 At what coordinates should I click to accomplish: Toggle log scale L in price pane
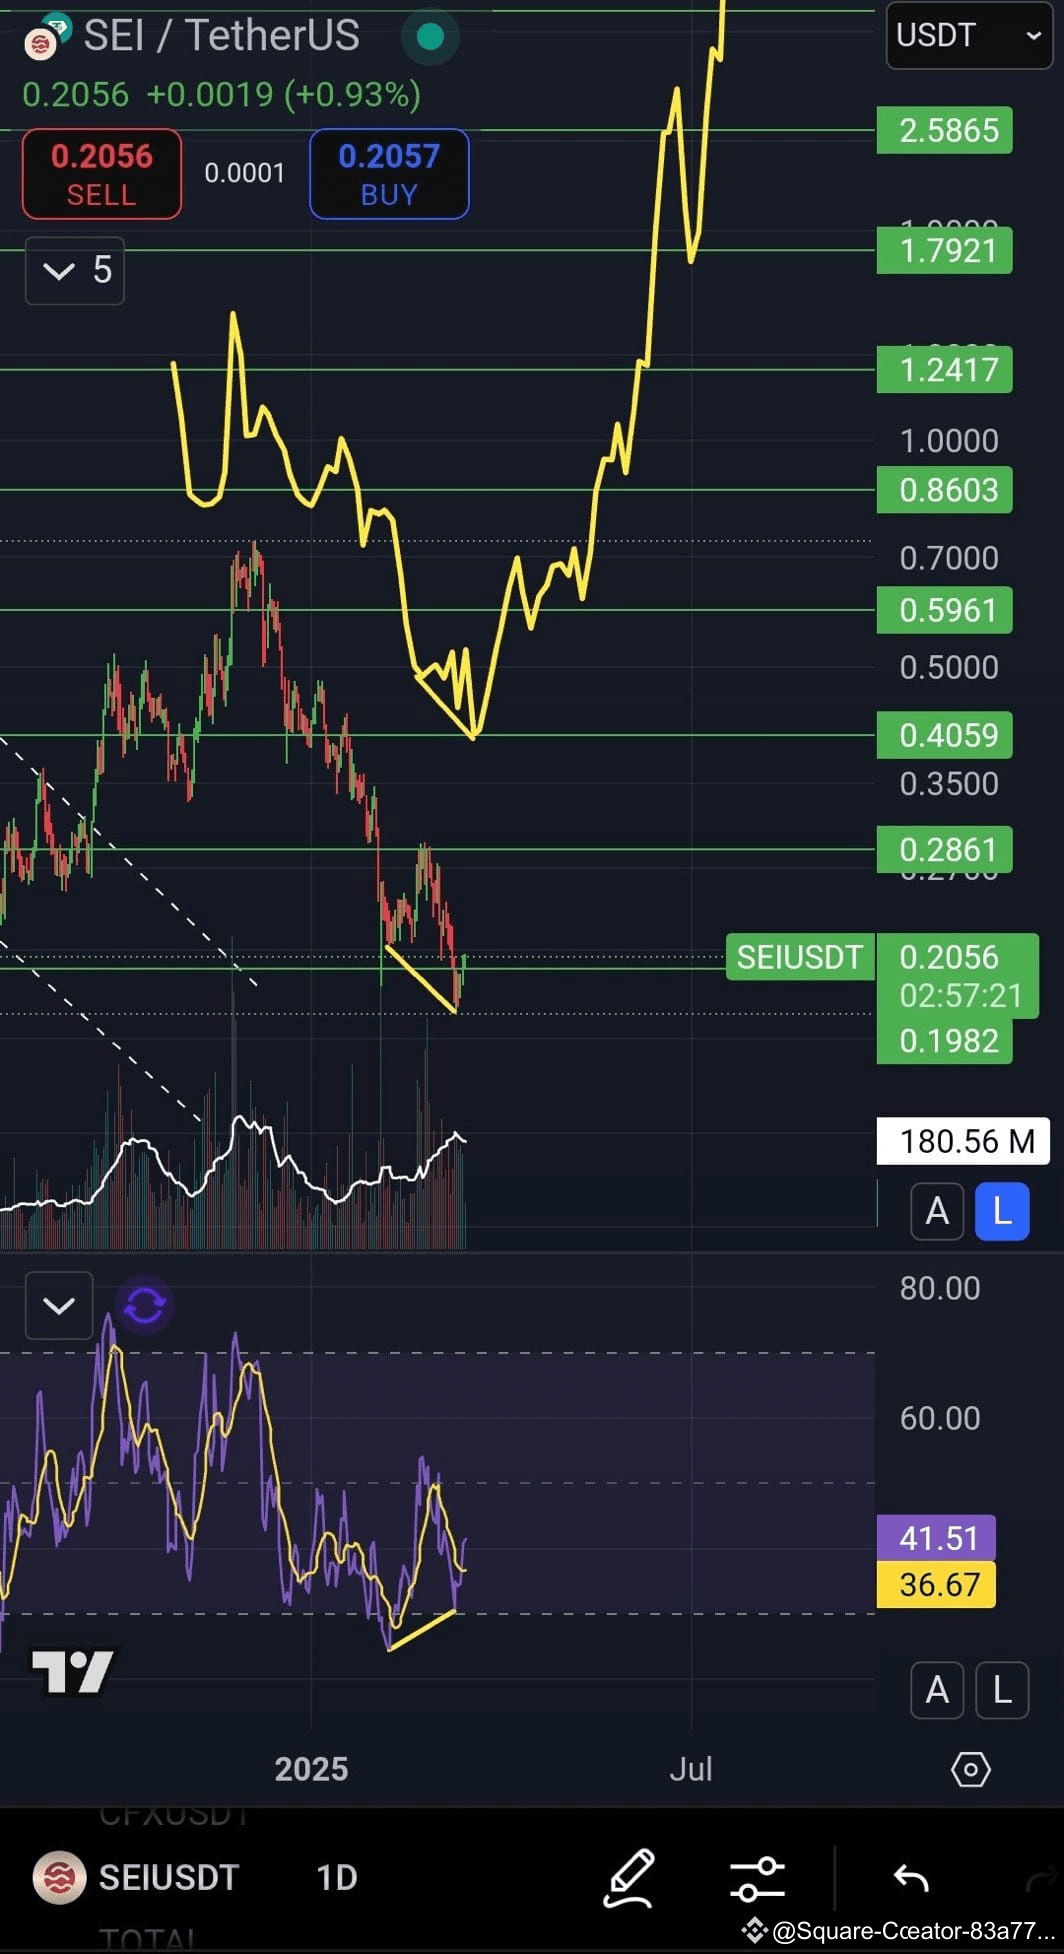pos(1002,1211)
